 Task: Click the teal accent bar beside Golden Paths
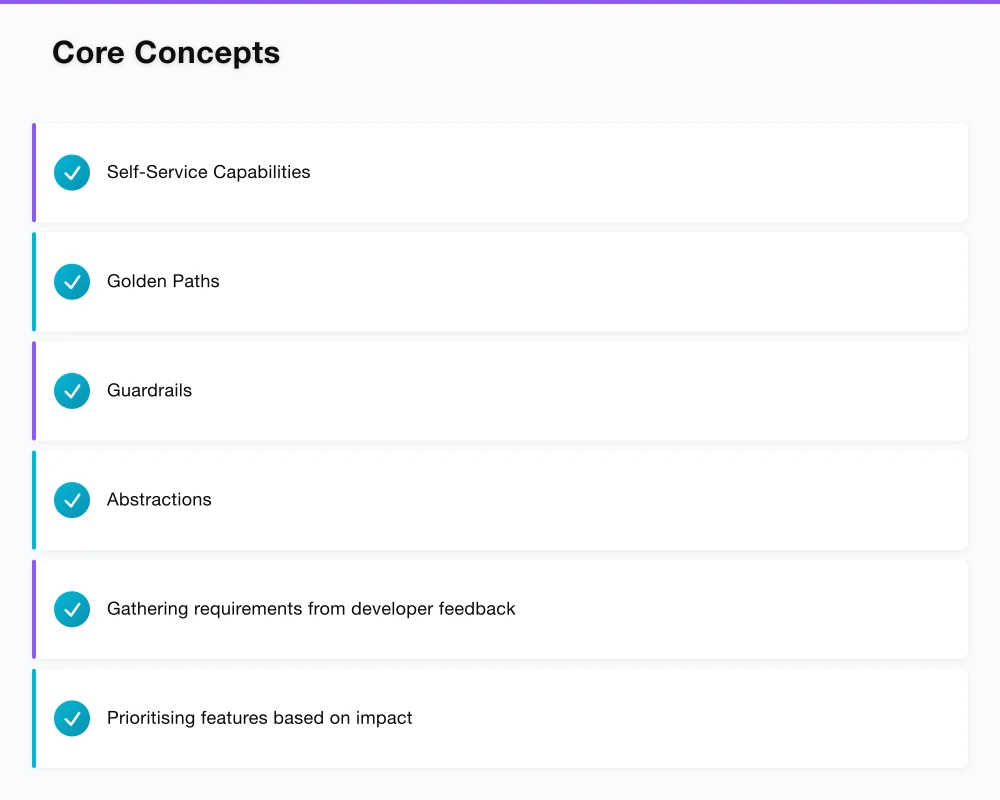[33, 281]
